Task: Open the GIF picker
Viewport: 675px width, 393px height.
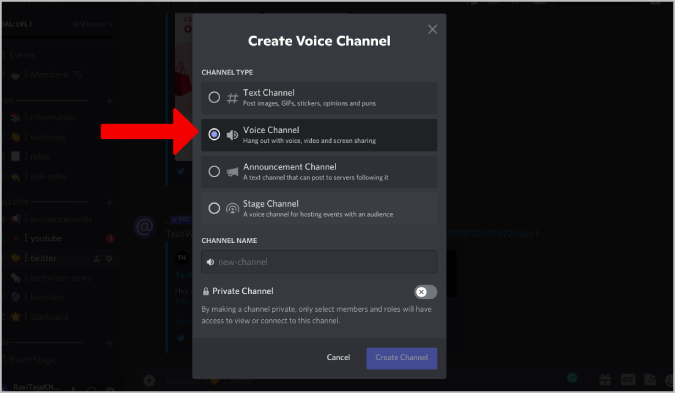Action: [x=628, y=379]
